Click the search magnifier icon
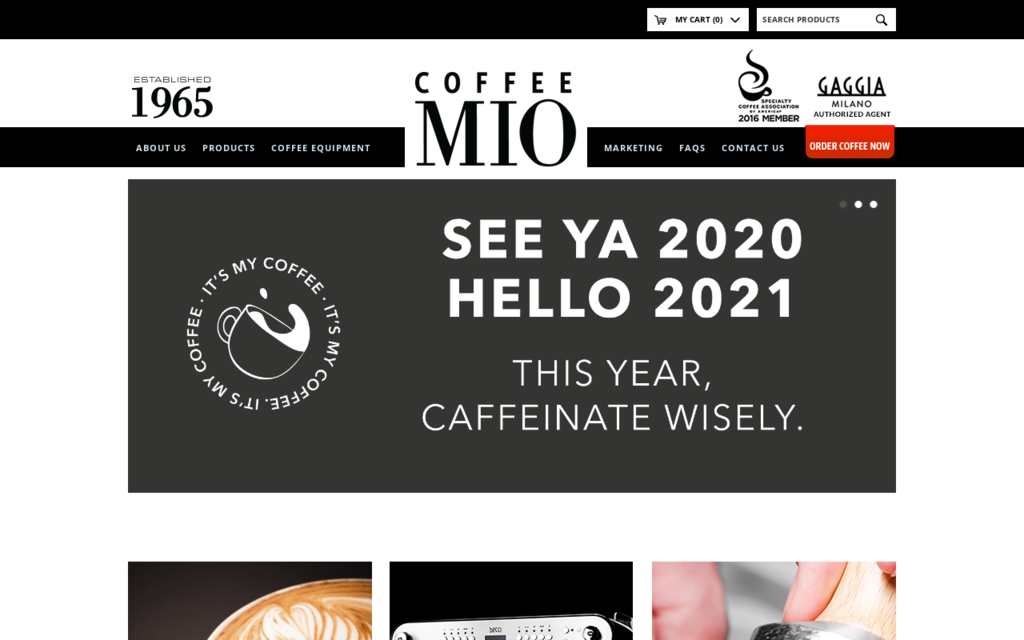This screenshot has width=1024, height=640. pyautogui.click(x=881, y=20)
